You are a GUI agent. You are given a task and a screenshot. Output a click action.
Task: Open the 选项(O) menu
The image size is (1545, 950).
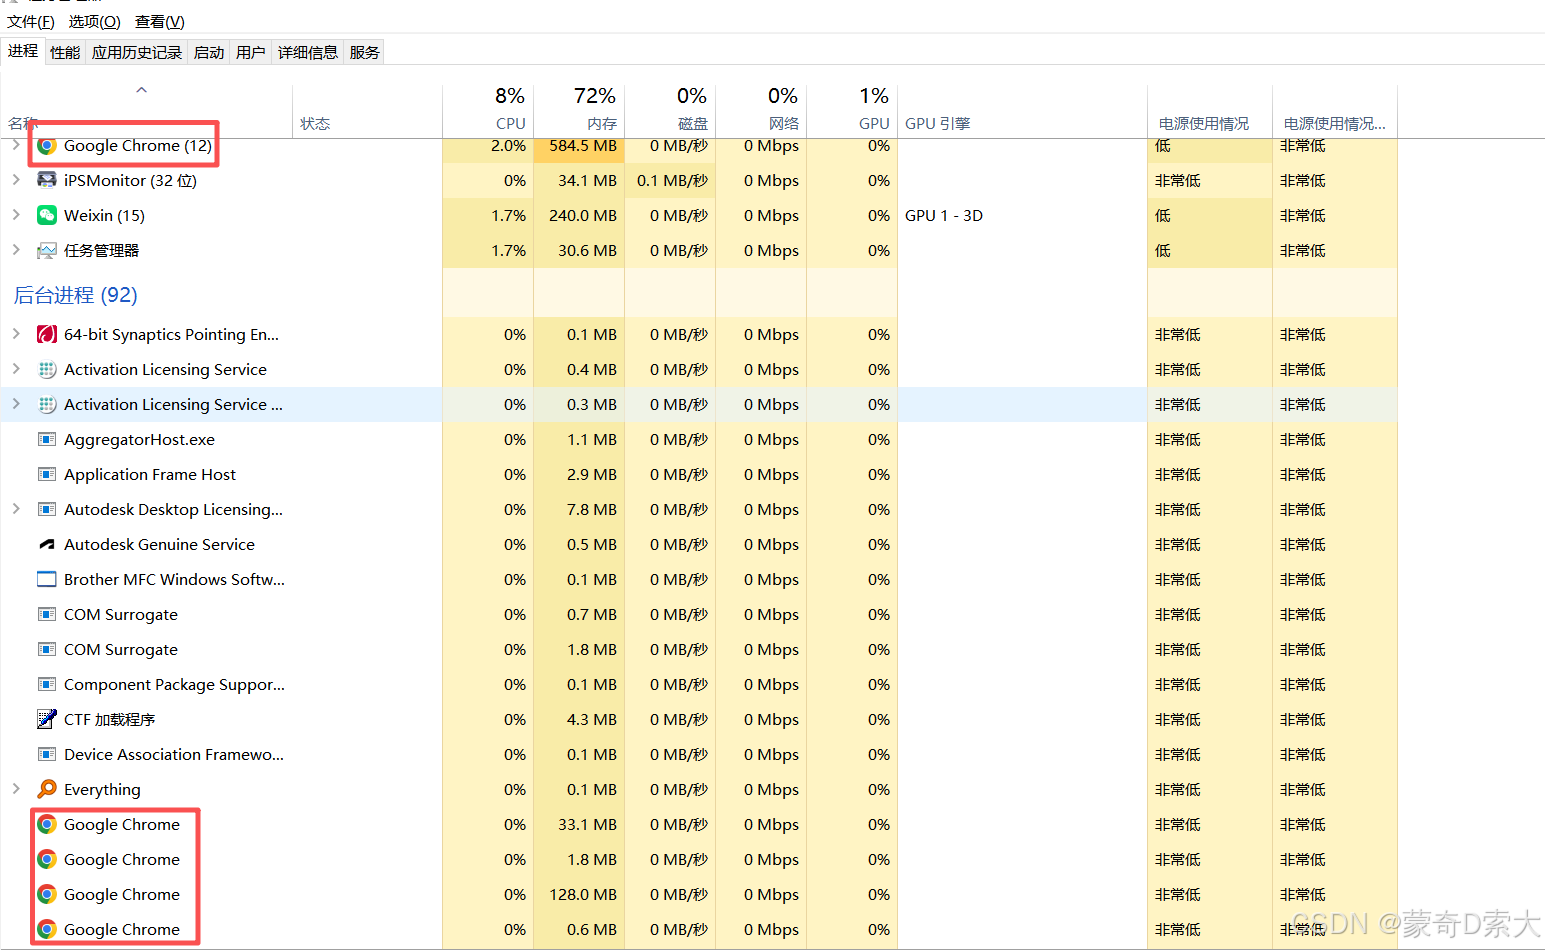coord(94,21)
